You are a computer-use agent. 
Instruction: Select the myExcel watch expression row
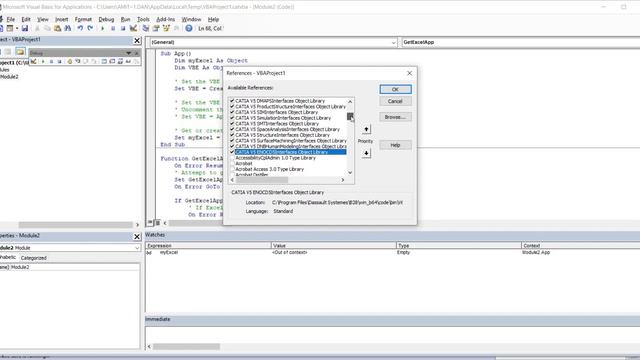pyautogui.click(x=392, y=253)
